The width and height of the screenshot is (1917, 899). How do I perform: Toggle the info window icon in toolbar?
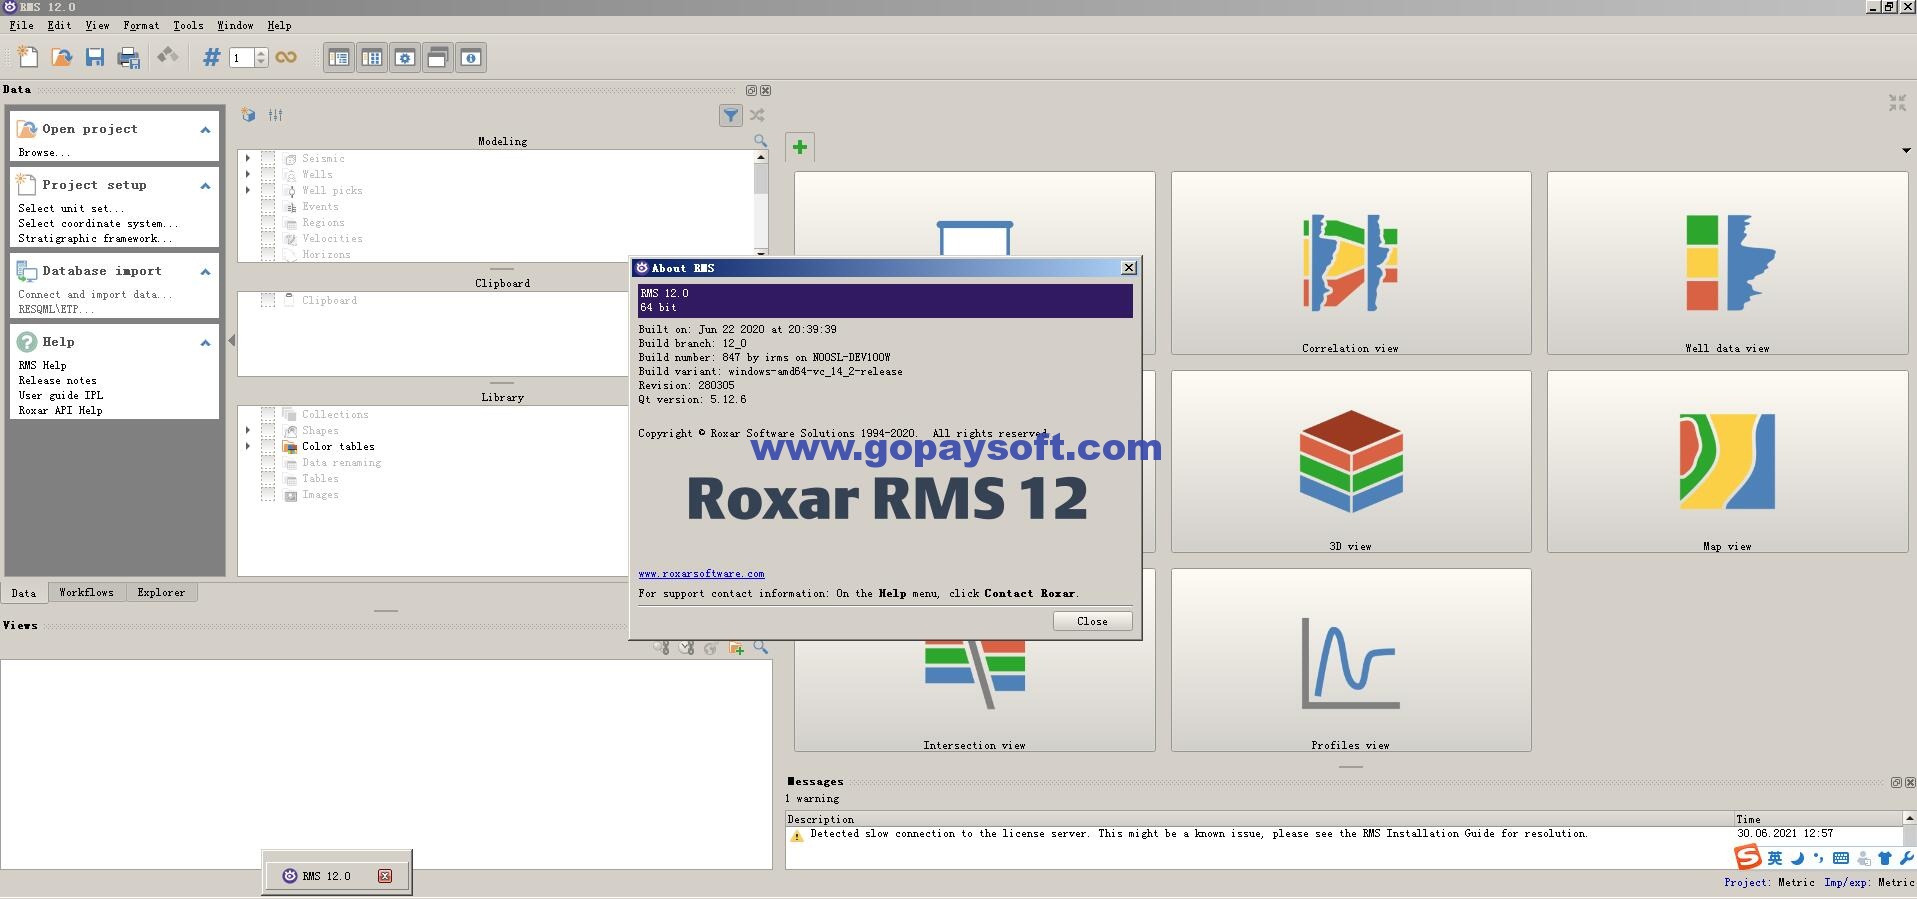coord(471,58)
